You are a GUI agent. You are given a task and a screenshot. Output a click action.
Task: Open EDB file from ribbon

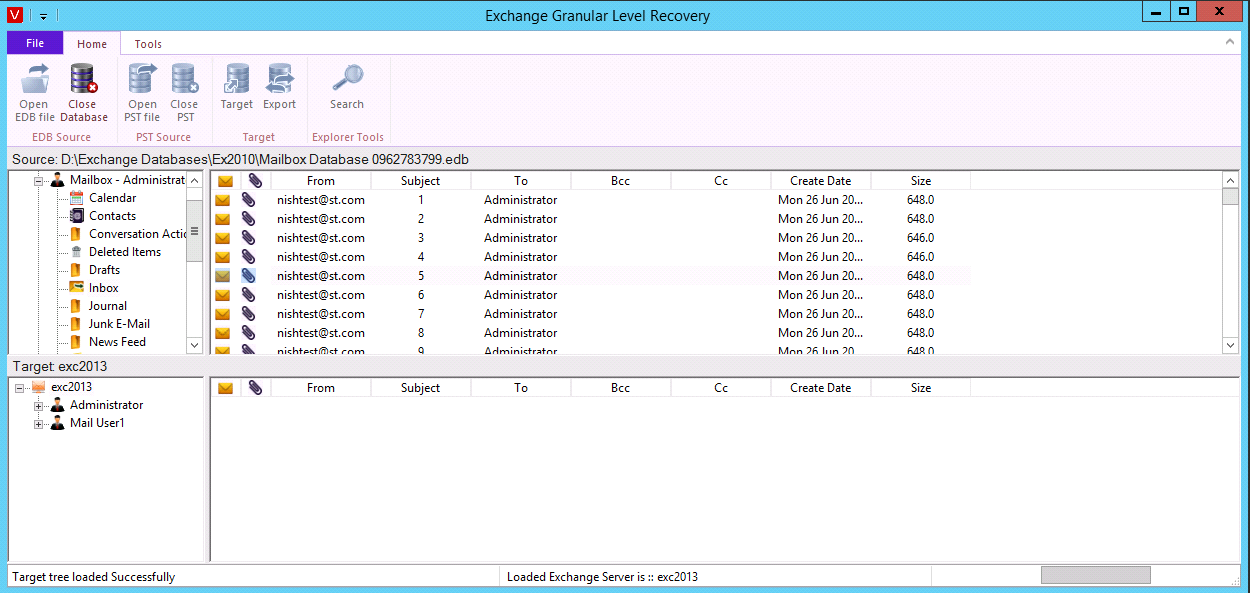pyautogui.click(x=35, y=93)
